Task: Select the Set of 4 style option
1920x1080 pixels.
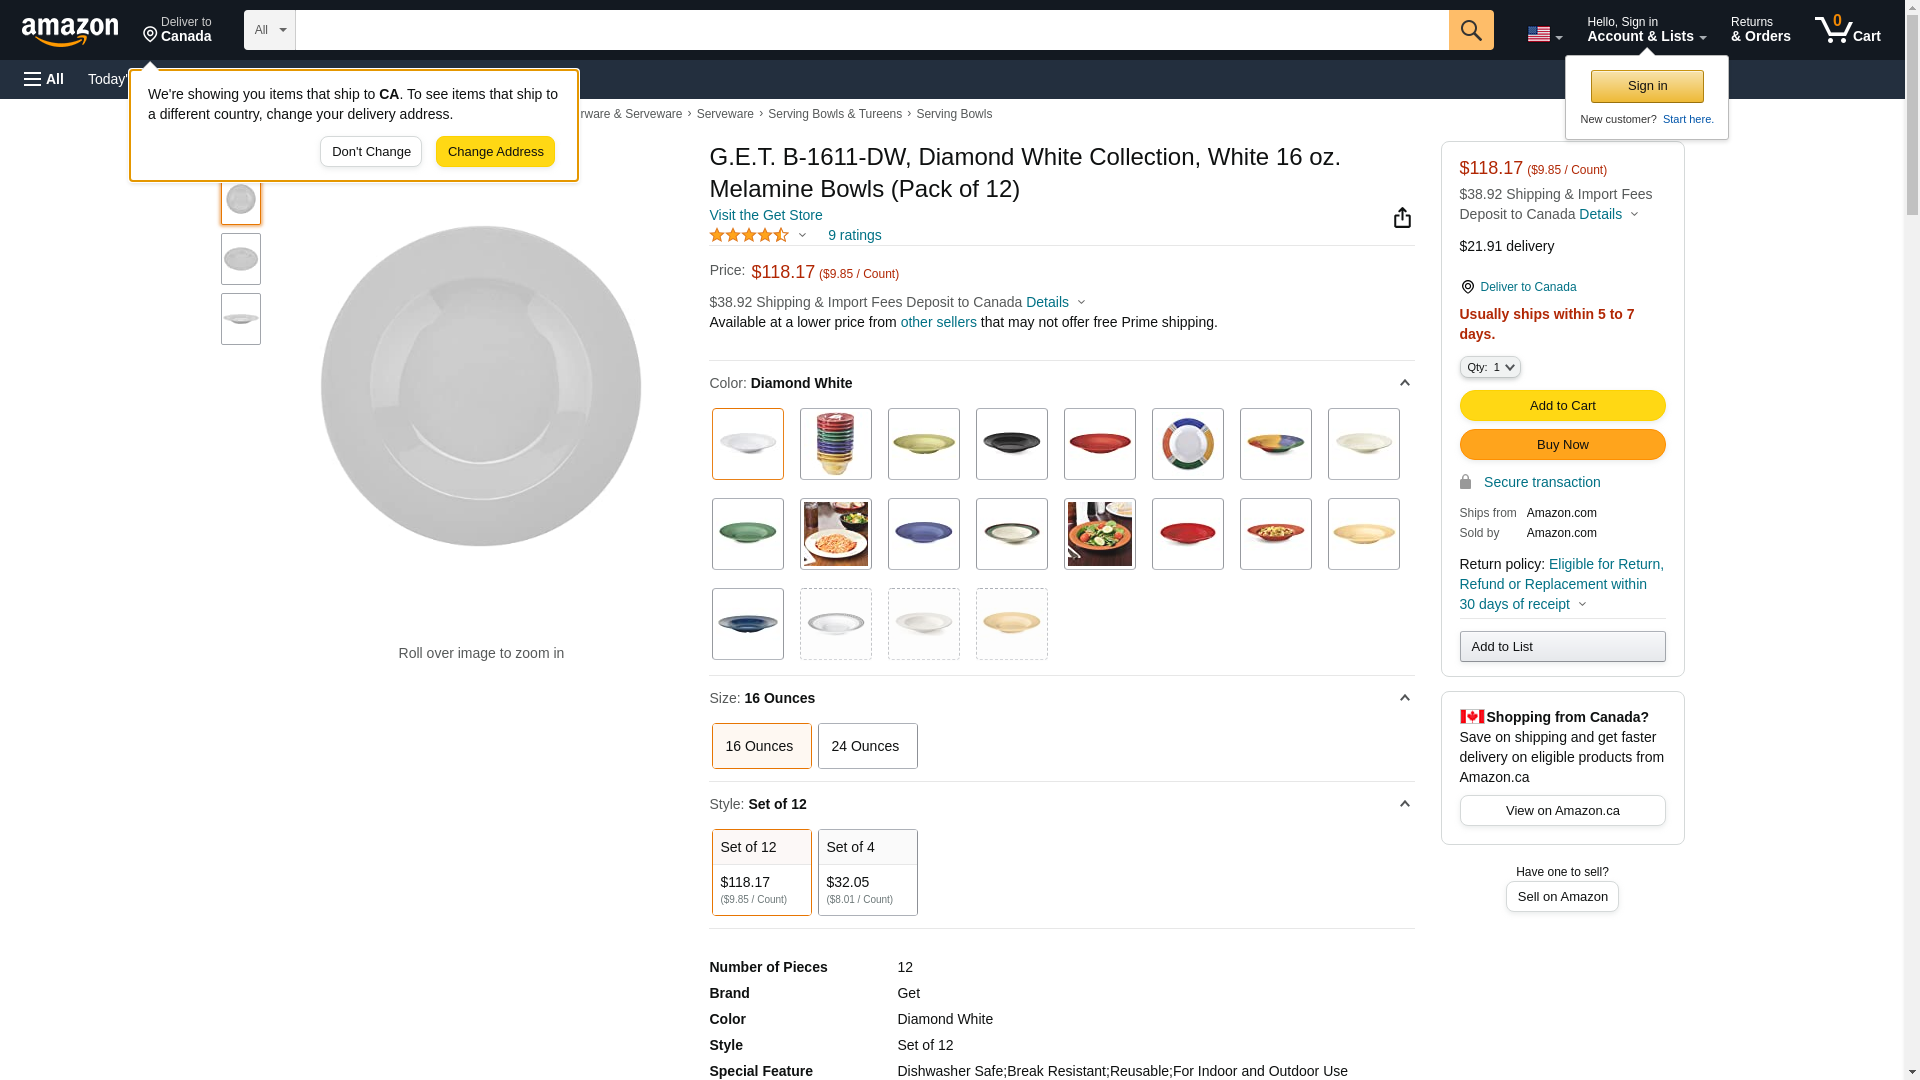Action: [x=867, y=872]
